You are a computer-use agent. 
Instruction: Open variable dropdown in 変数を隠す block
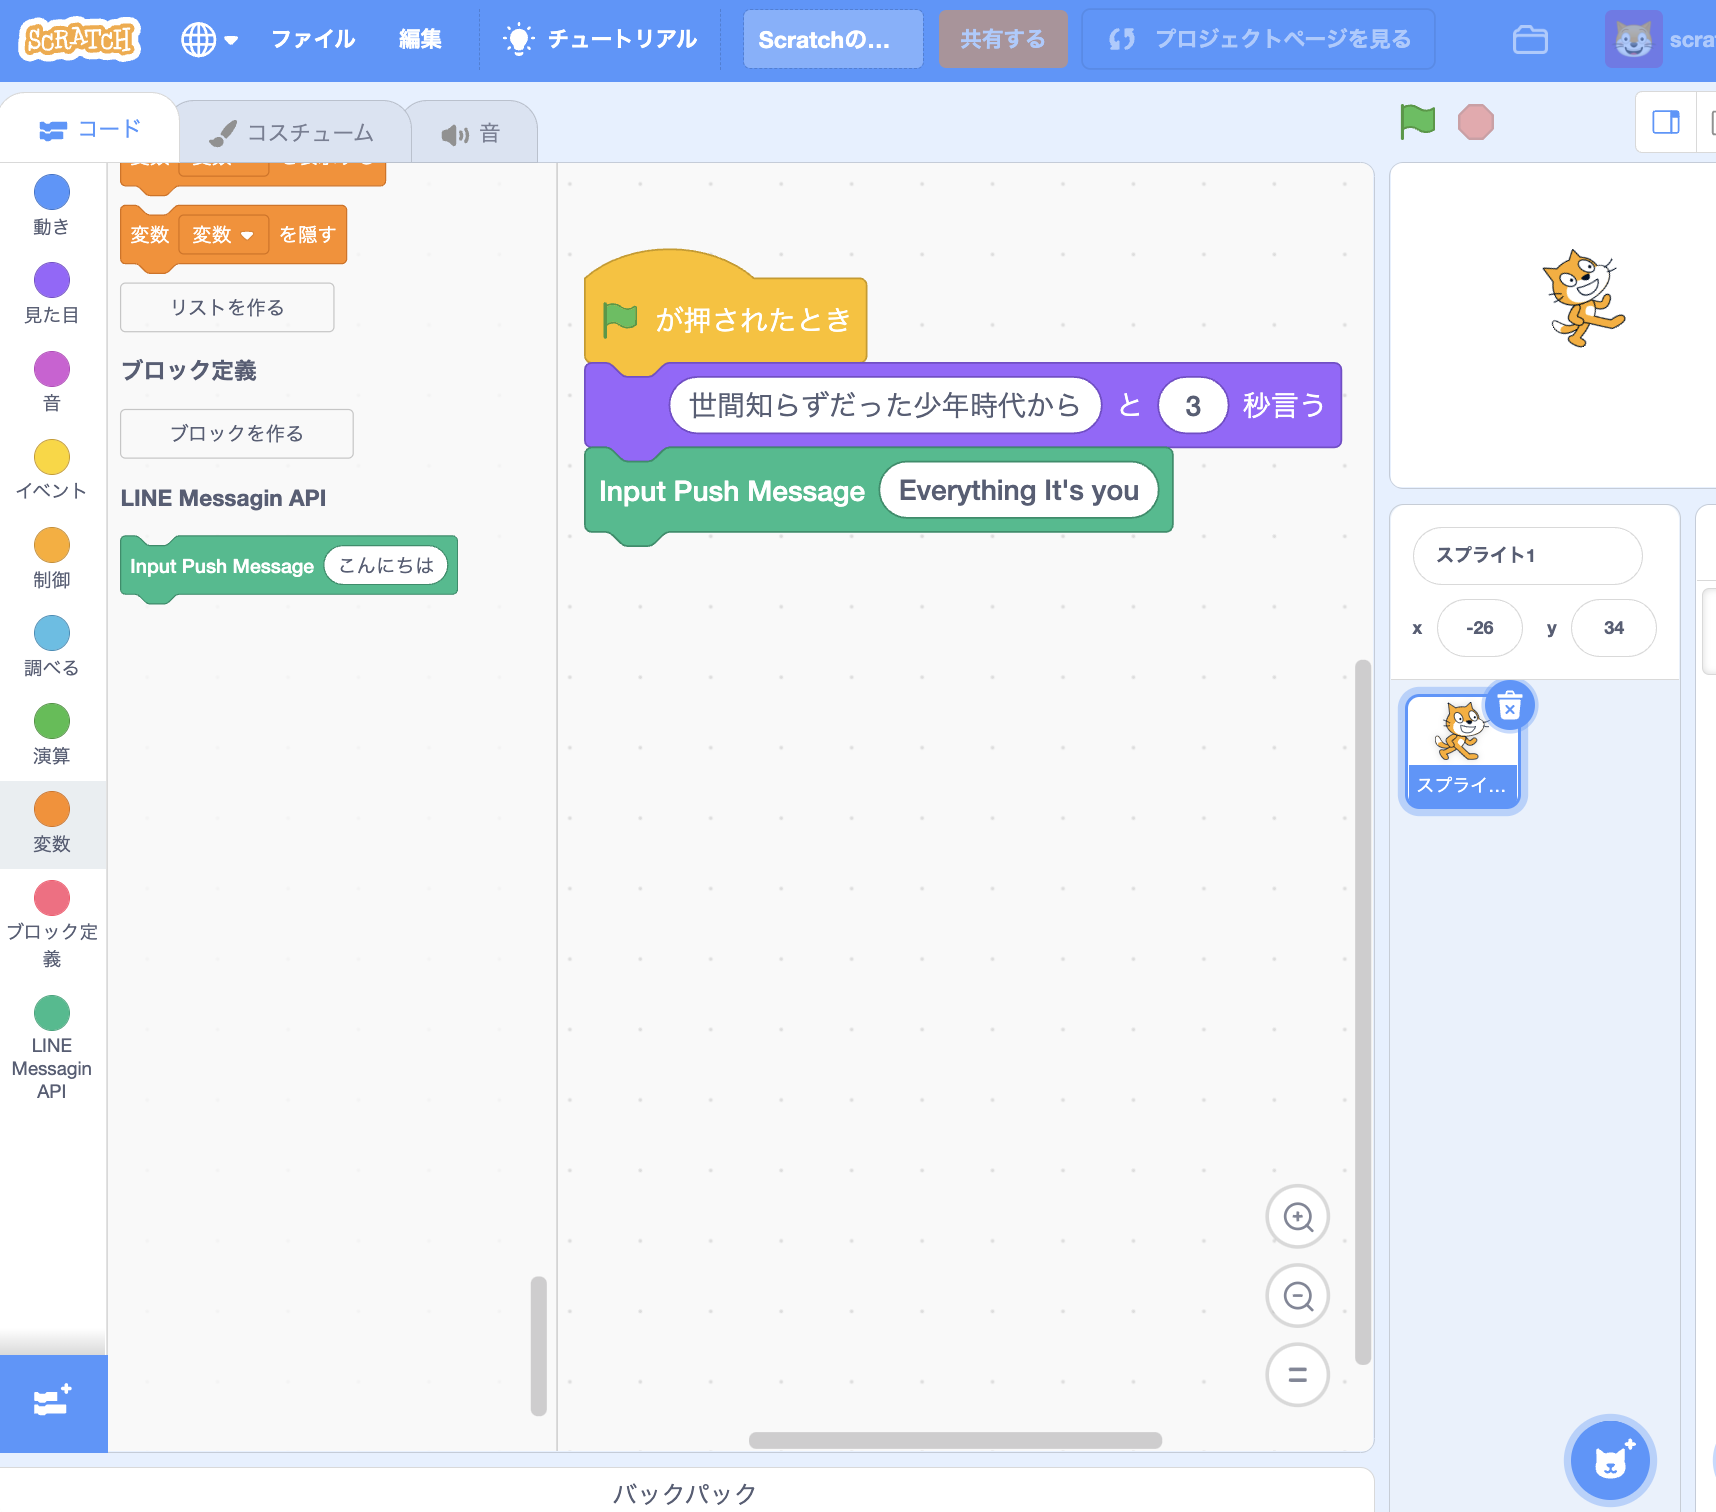(224, 235)
